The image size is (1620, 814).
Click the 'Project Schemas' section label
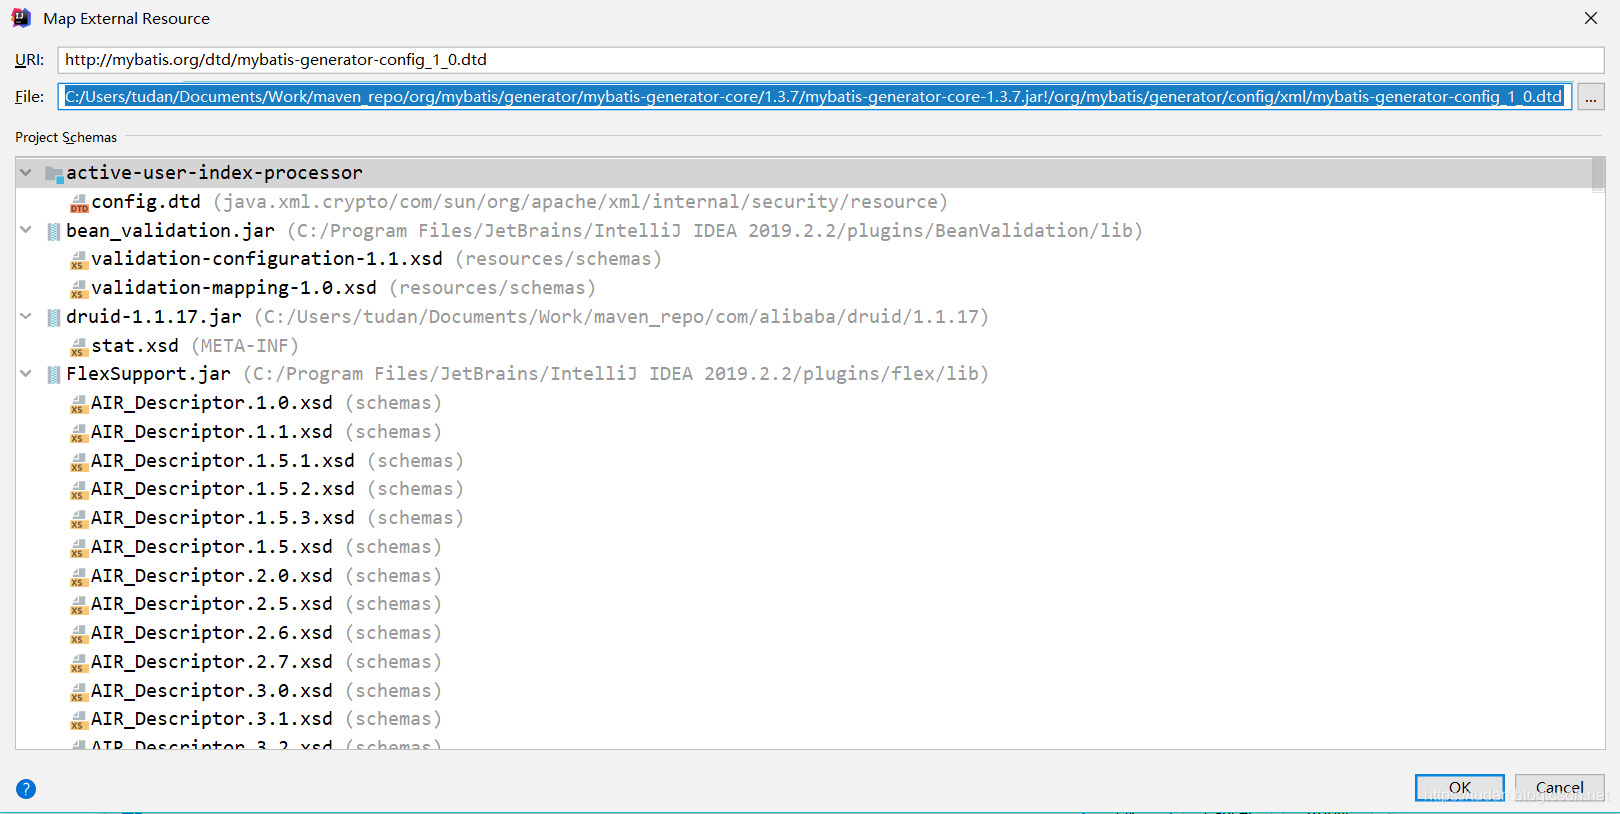66,137
